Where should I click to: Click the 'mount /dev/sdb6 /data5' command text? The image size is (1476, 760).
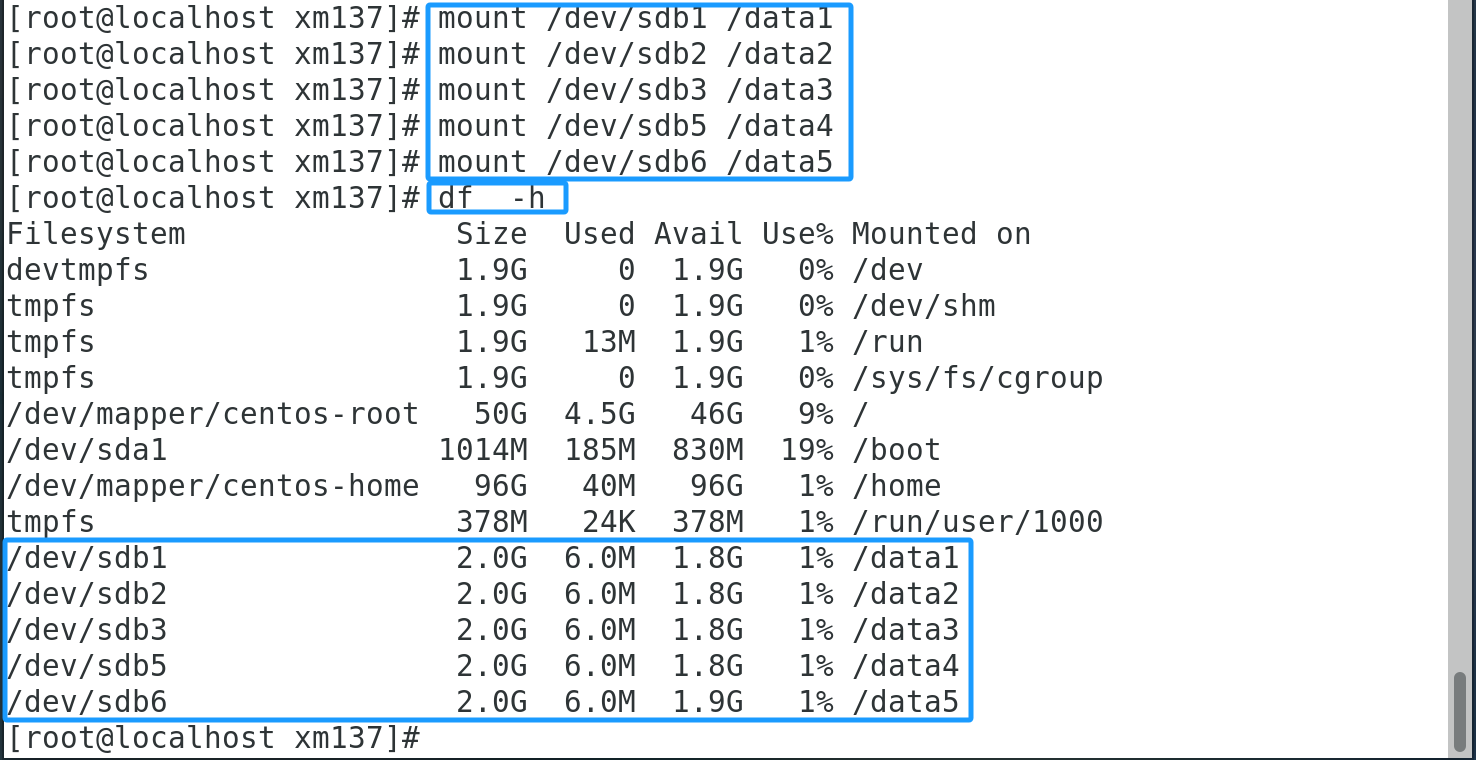click(x=635, y=162)
